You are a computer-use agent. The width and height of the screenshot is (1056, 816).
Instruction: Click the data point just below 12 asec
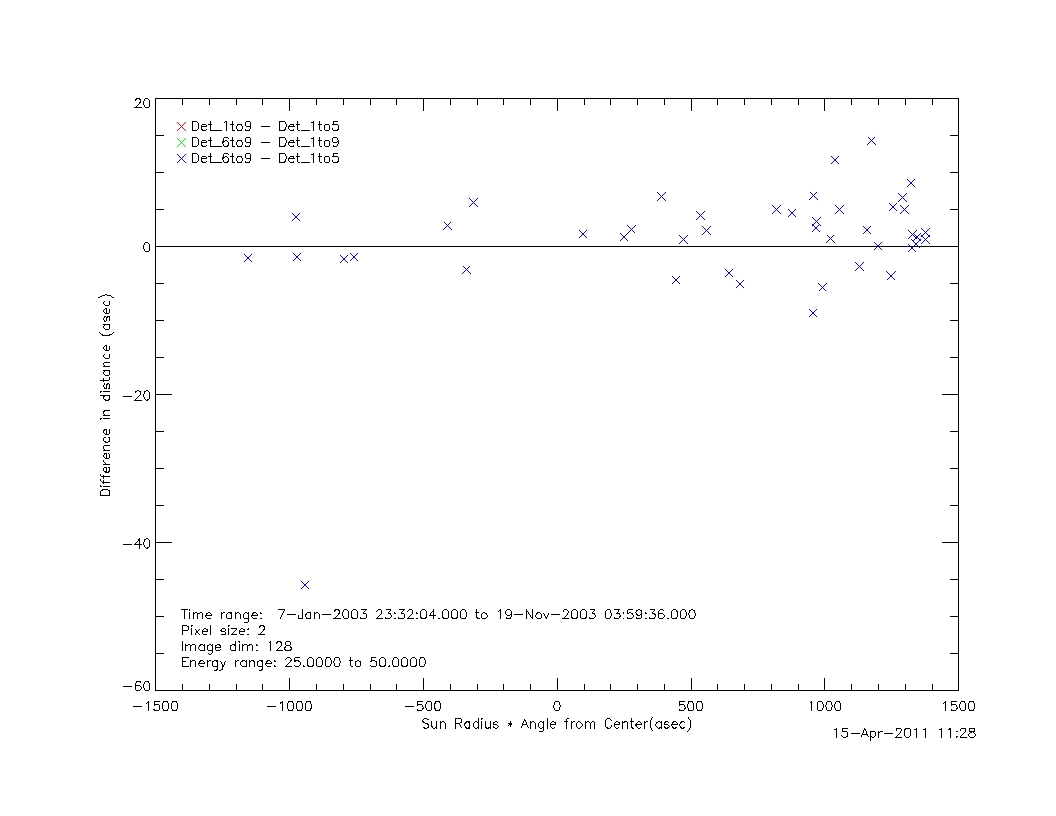(835, 160)
